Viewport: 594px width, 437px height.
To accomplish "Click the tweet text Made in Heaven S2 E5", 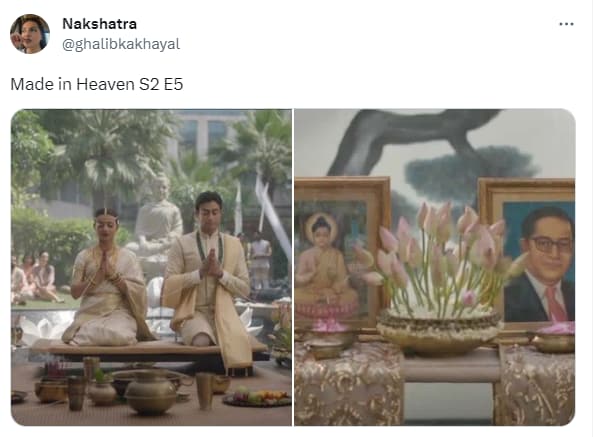I will pos(97,84).
